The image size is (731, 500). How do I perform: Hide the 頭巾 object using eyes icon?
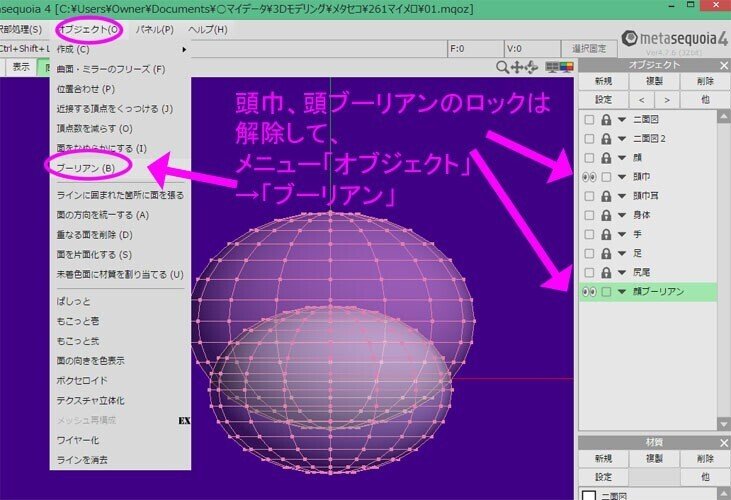pos(589,177)
